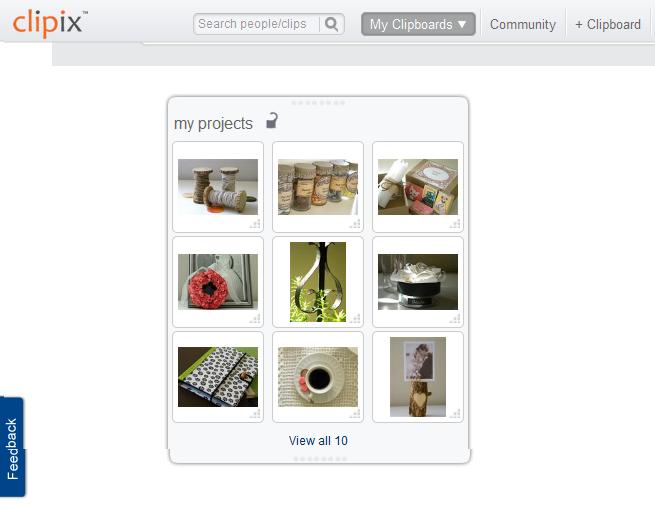
Task: Open the gift box clip thumbnail
Action: click(x=418, y=187)
